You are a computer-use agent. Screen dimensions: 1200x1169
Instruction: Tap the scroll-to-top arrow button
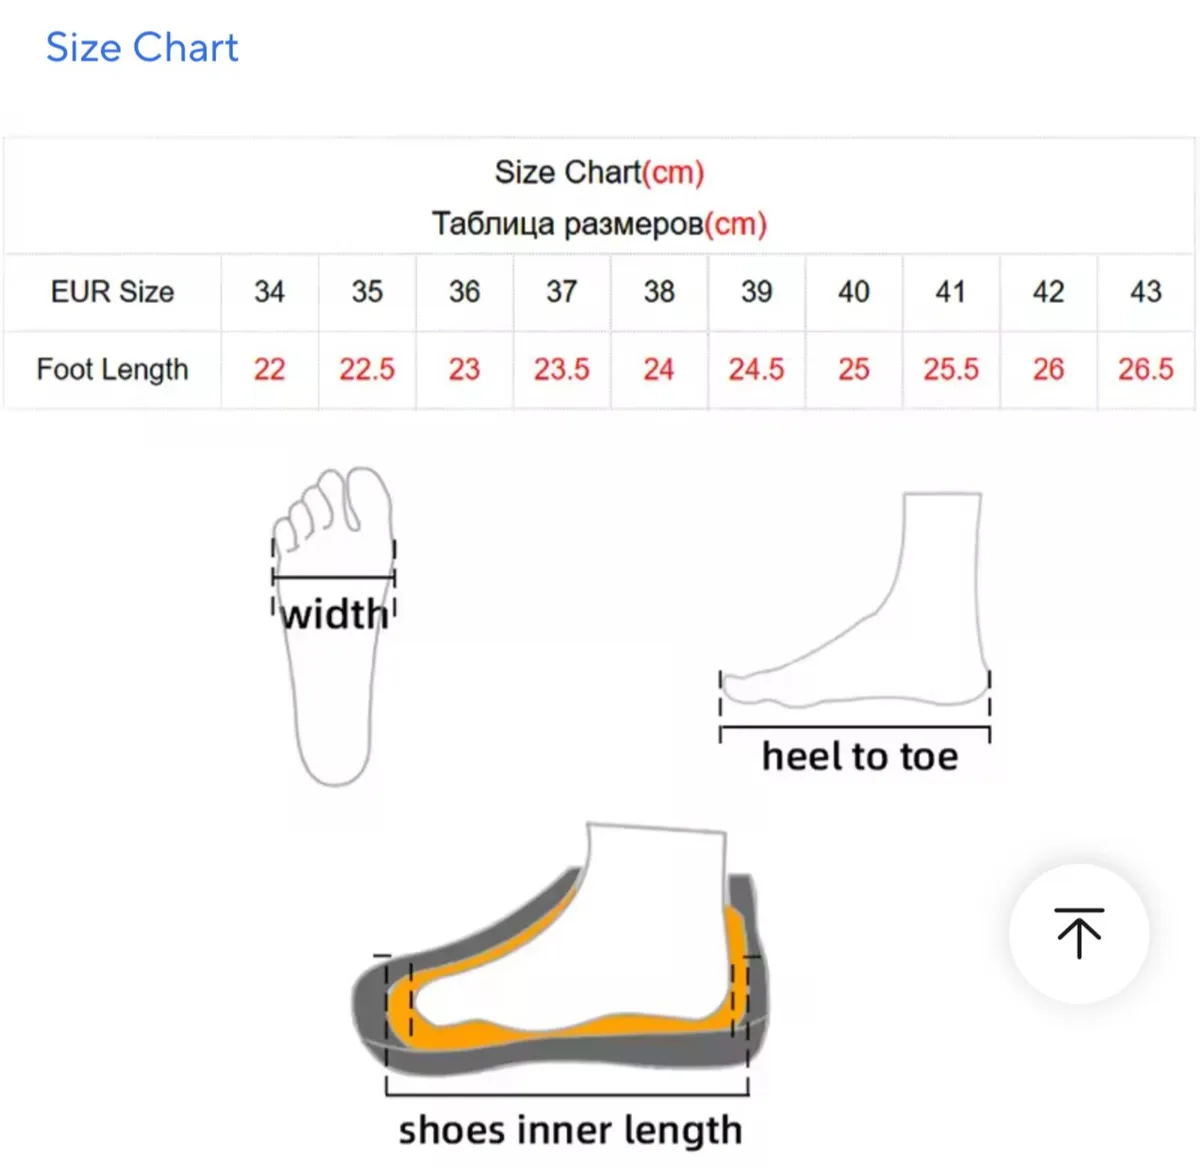[x=1079, y=933]
